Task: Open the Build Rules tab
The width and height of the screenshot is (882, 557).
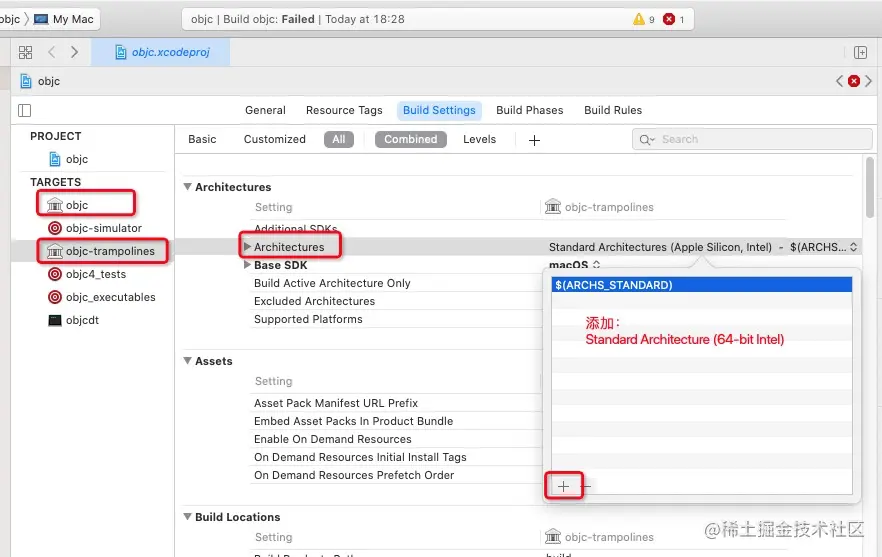Action: [x=613, y=110]
